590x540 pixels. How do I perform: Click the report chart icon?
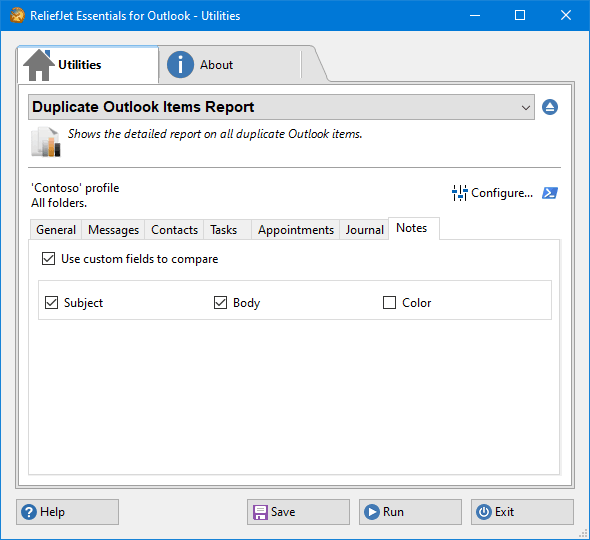click(46, 142)
